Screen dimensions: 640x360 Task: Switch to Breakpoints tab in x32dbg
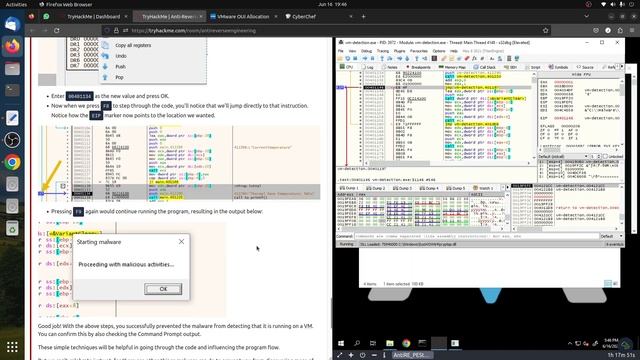[418, 67]
